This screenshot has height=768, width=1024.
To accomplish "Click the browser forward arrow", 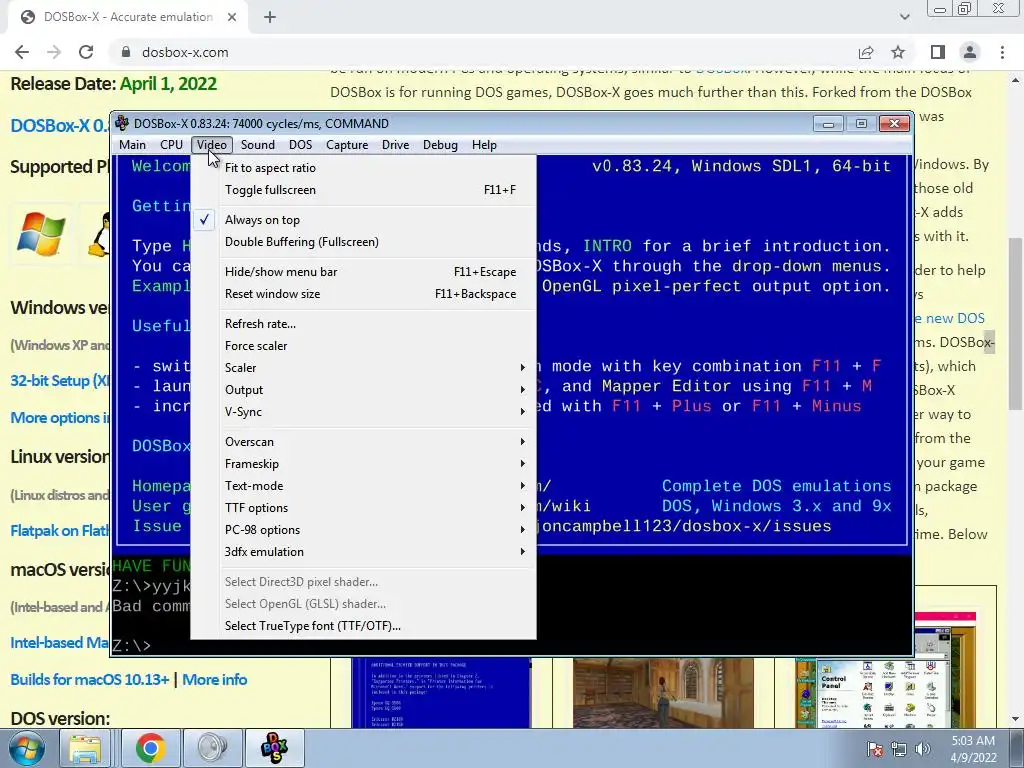I will 54,52.
